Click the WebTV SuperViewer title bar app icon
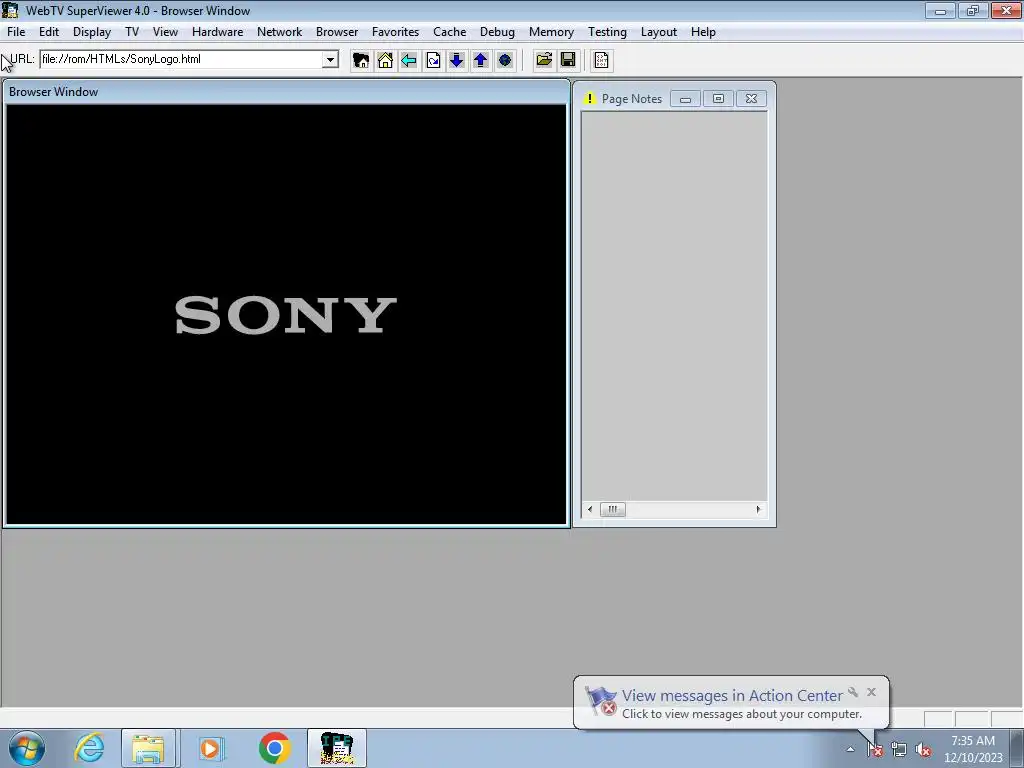The height and width of the screenshot is (768, 1024). (10, 10)
